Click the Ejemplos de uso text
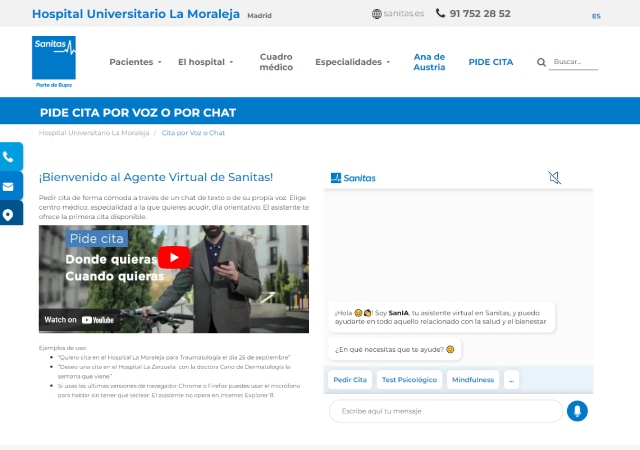 (63, 348)
